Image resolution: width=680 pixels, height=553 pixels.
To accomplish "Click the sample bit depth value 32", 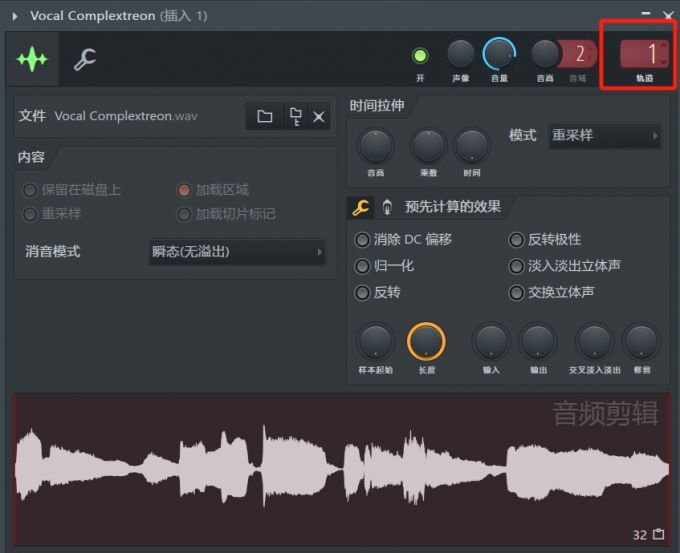I will pos(640,535).
